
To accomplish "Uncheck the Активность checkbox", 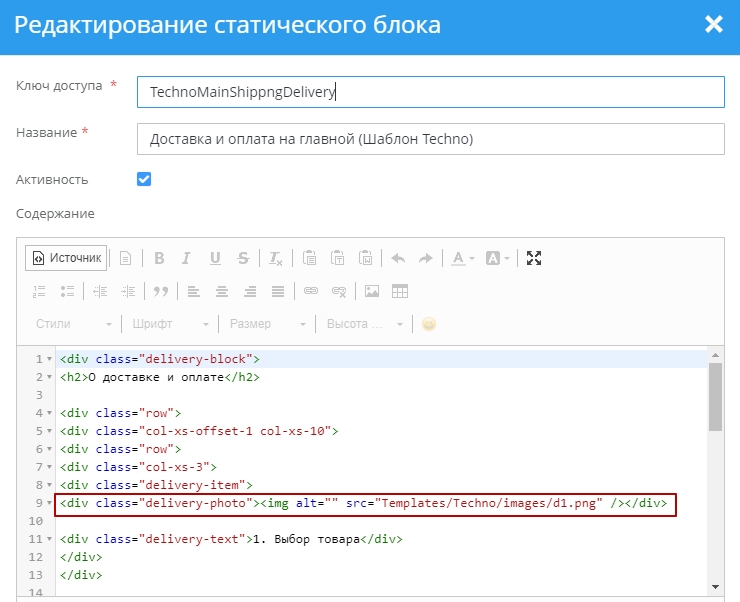I will coord(144,179).
